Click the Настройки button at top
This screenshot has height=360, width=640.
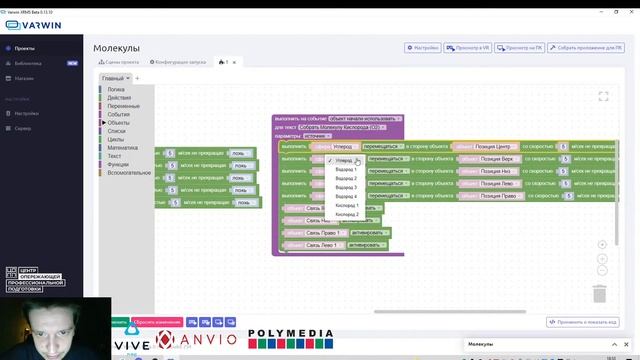[x=422, y=48]
